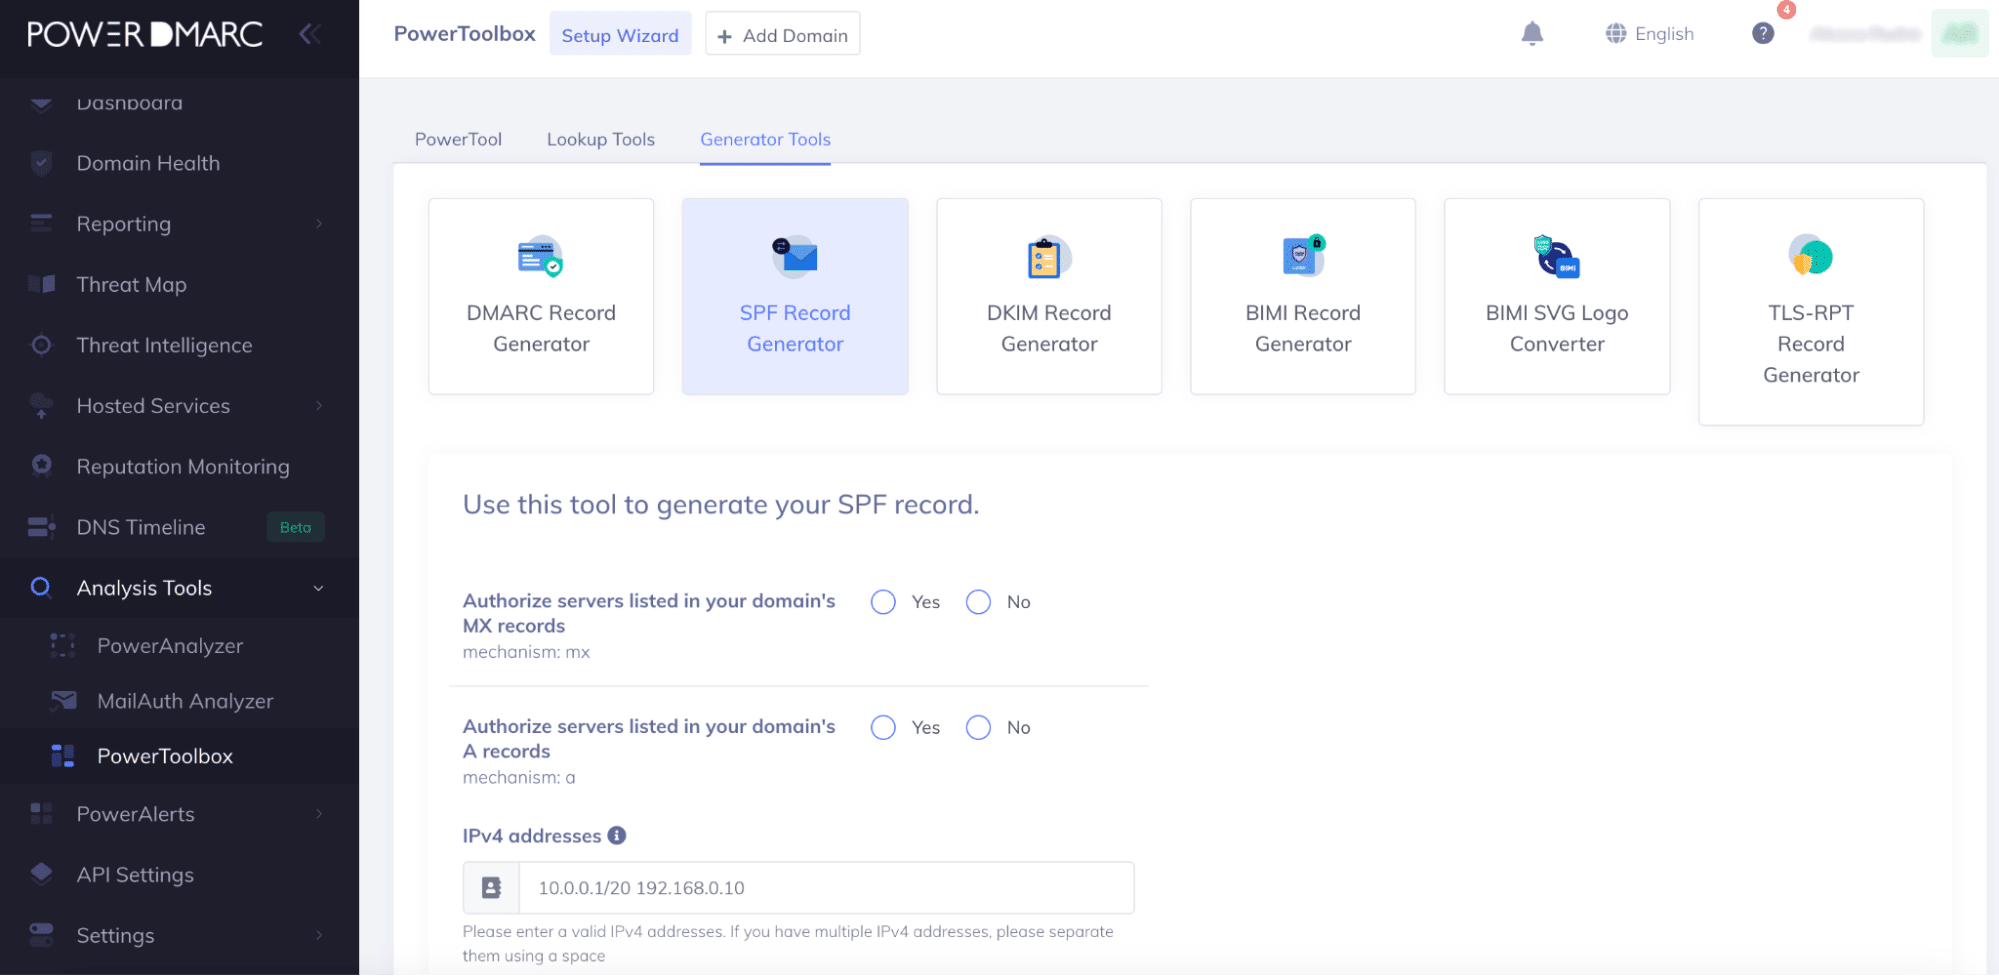Select Yes for A records authorization
Viewport: 1999px width, 976px height.
click(883, 727)
